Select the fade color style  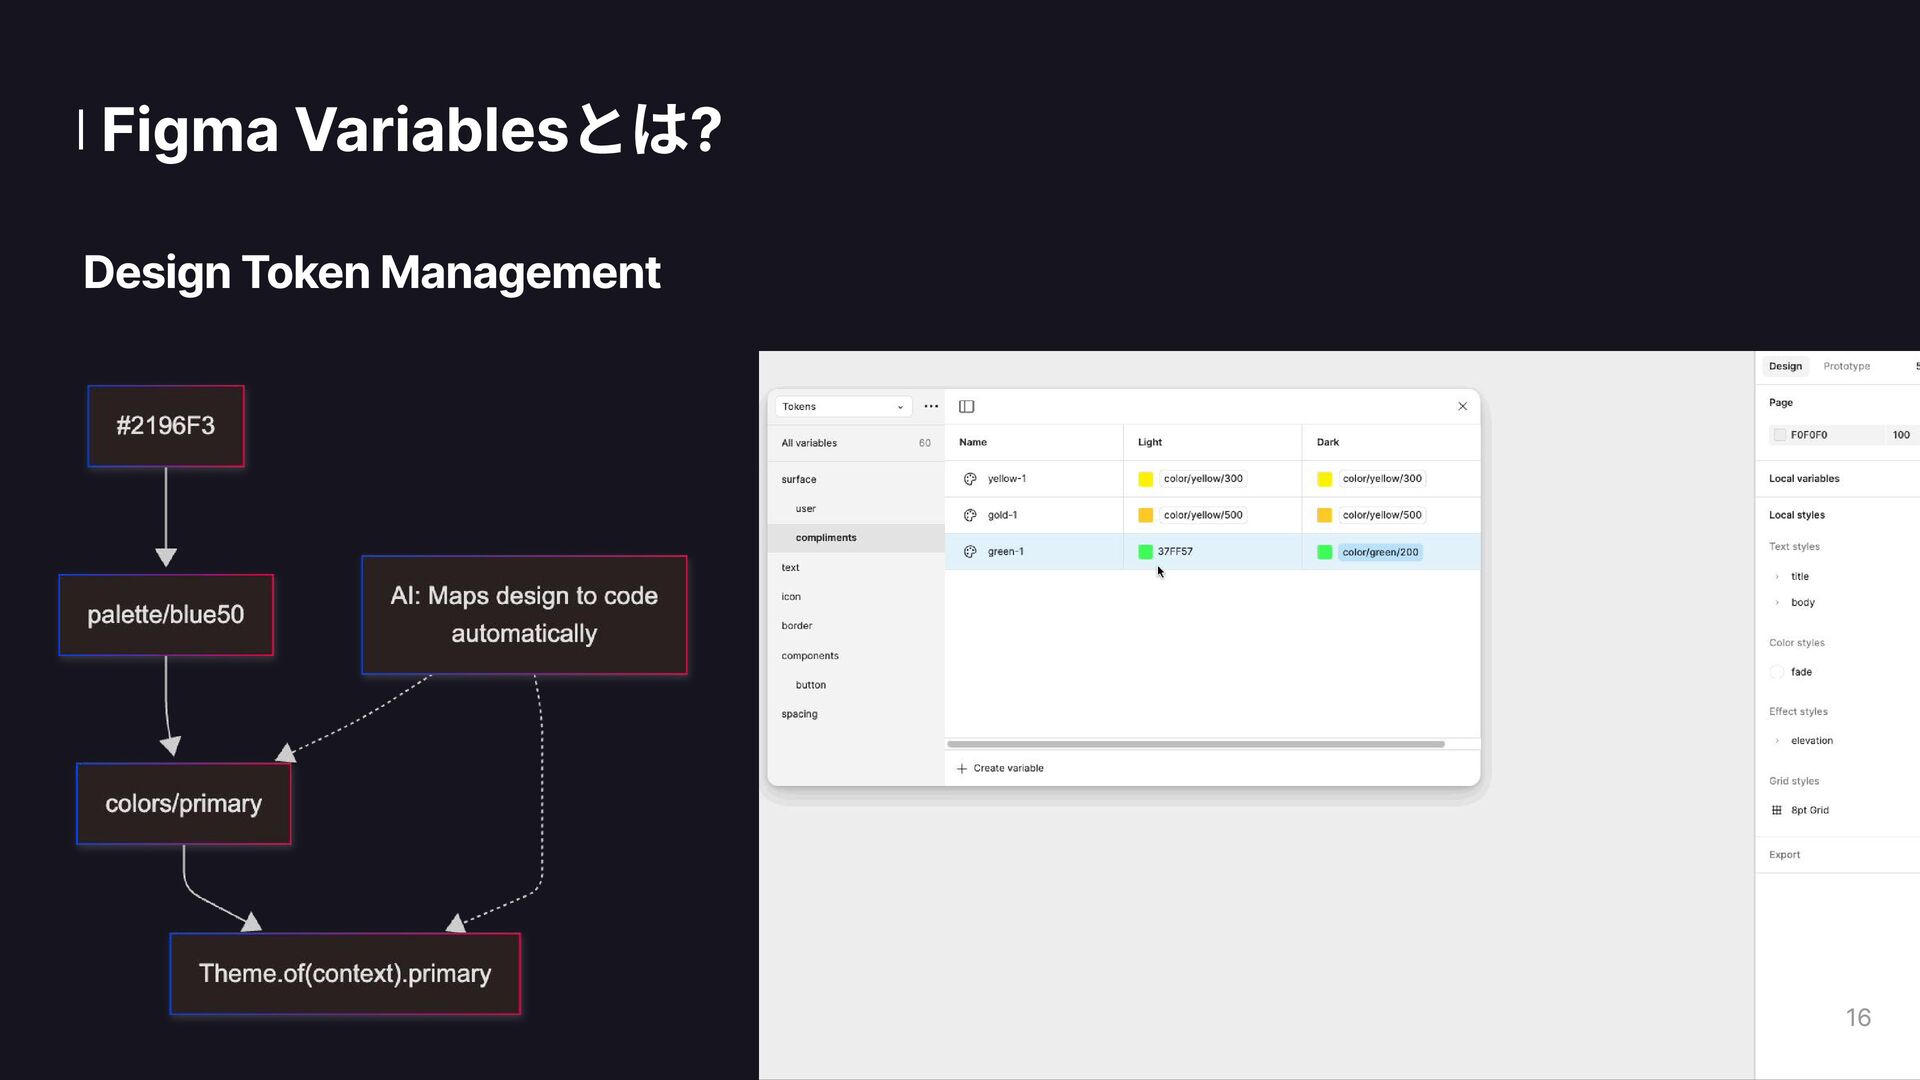click(1800, 672)
